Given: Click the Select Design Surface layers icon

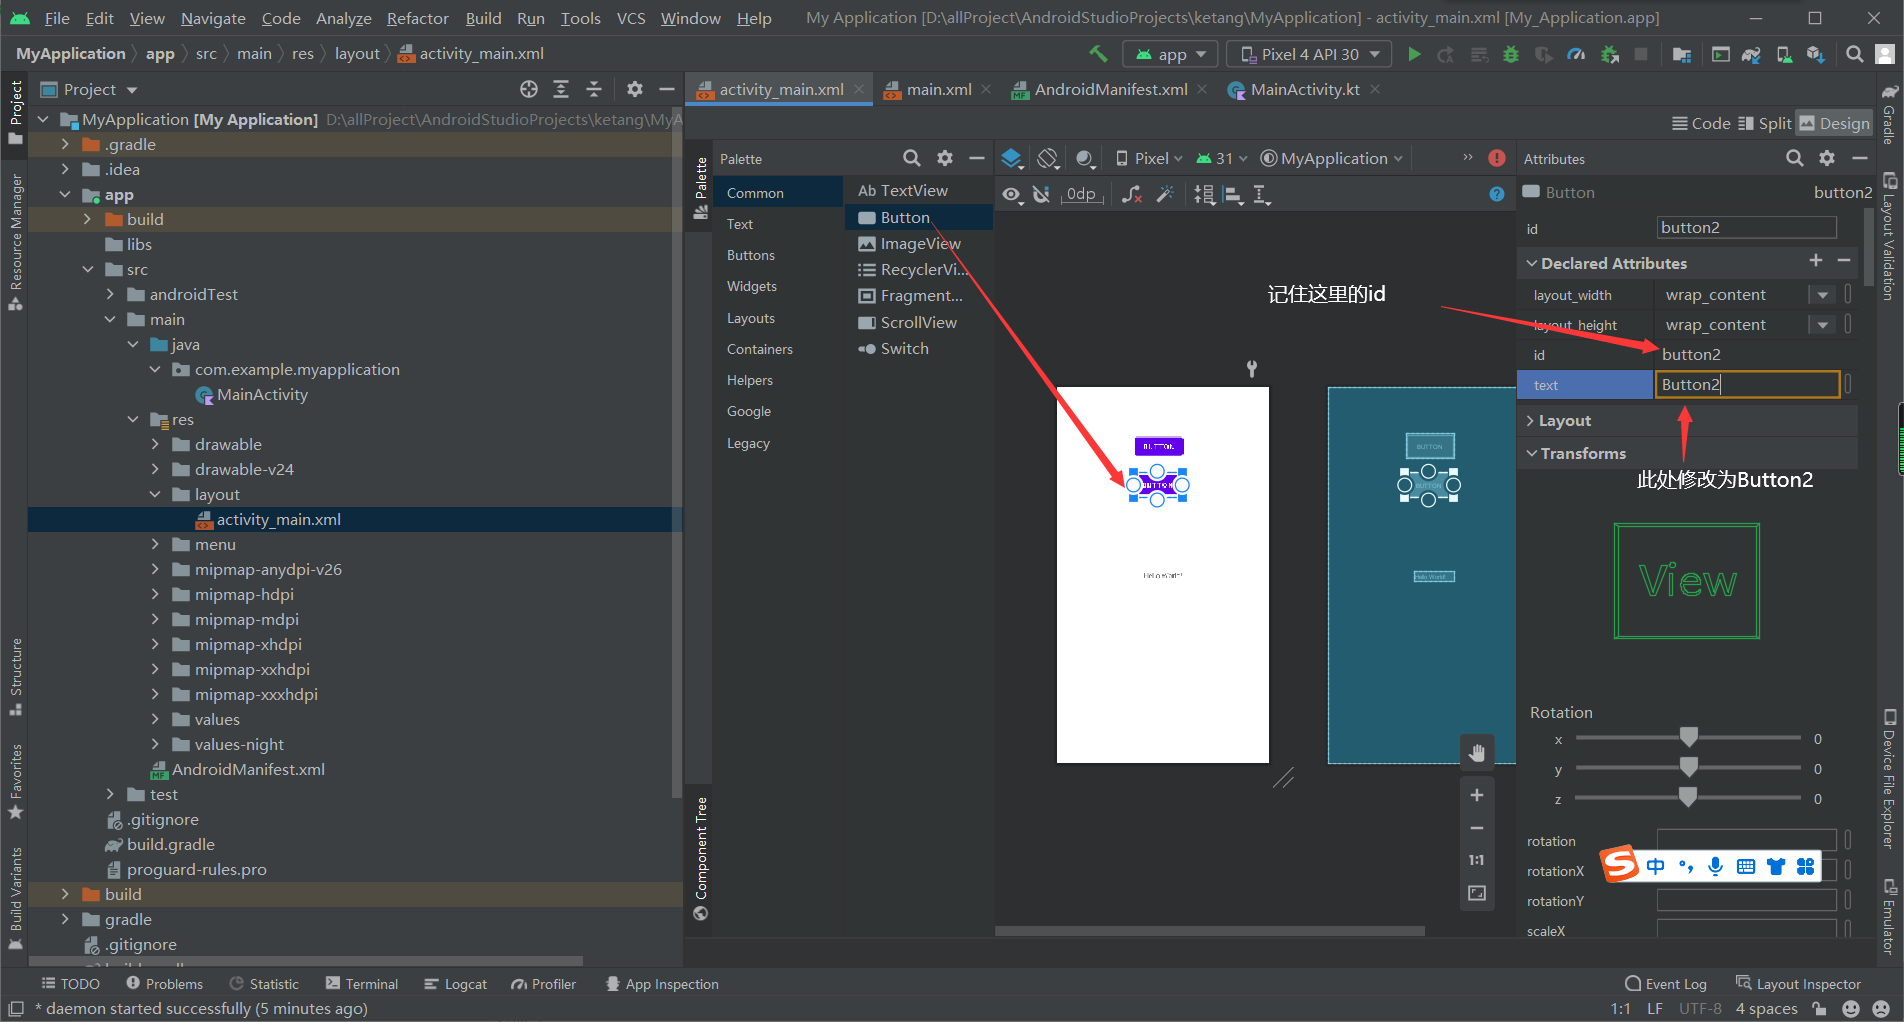Looking at the screenshot, I should coord(1012,158).
